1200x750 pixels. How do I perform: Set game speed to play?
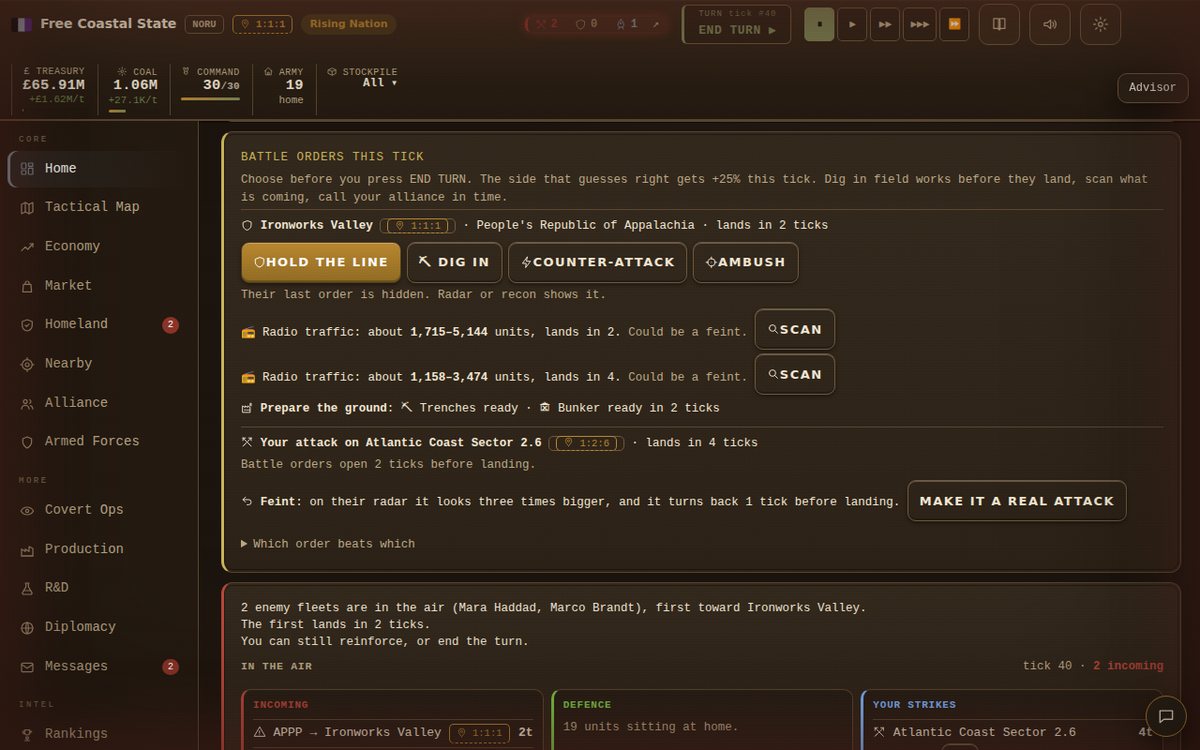coord(852,24)
